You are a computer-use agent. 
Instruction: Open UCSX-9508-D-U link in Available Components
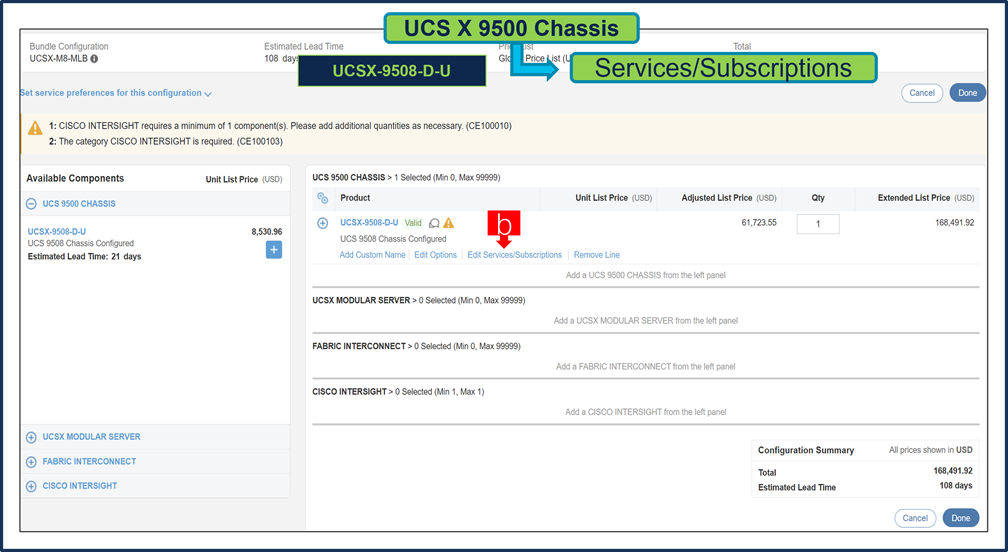[57, 231]
